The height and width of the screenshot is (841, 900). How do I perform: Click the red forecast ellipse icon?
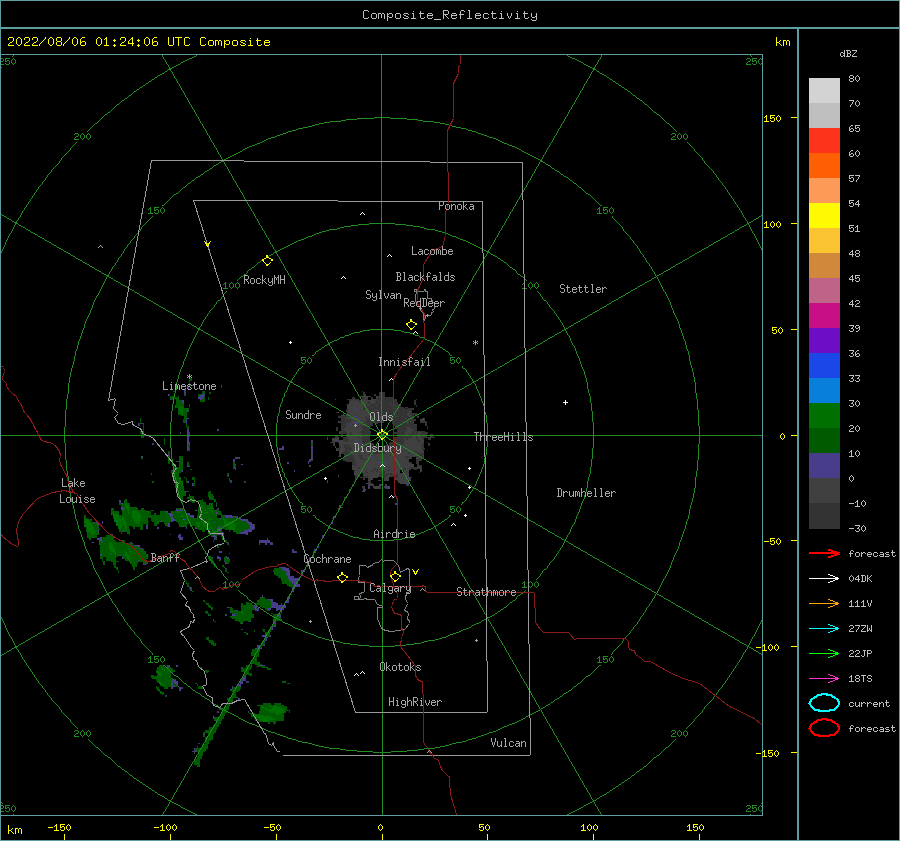(x=824, y=728)
